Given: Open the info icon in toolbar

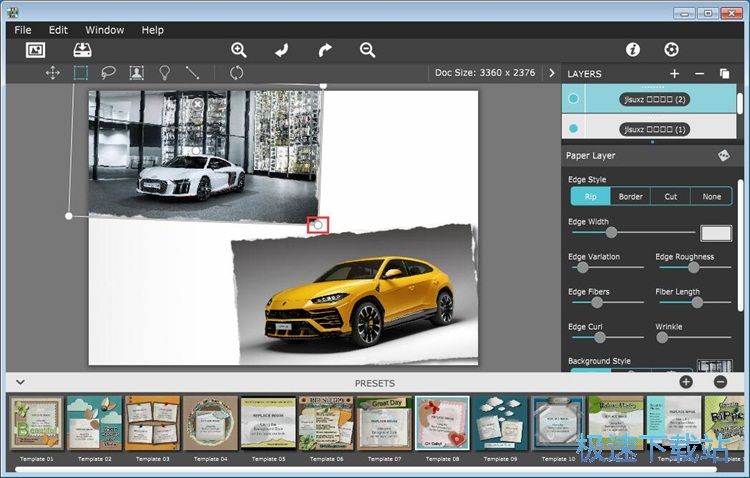Looking at the screenshot, I should pos(632,50).
